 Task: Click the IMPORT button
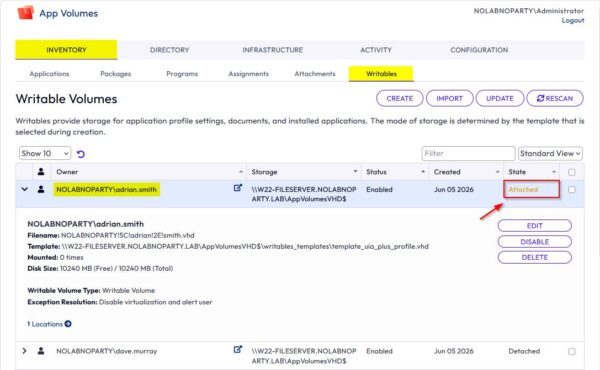tap(450, 98)
